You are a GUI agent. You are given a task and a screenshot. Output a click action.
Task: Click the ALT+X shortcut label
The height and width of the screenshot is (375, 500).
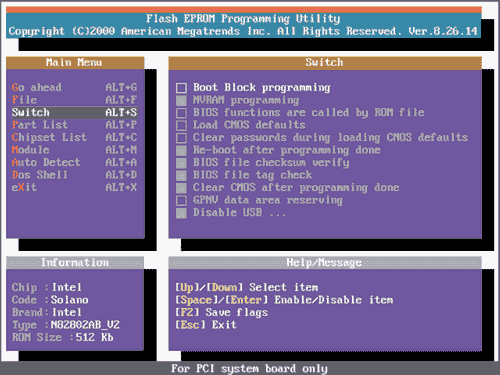121,187
